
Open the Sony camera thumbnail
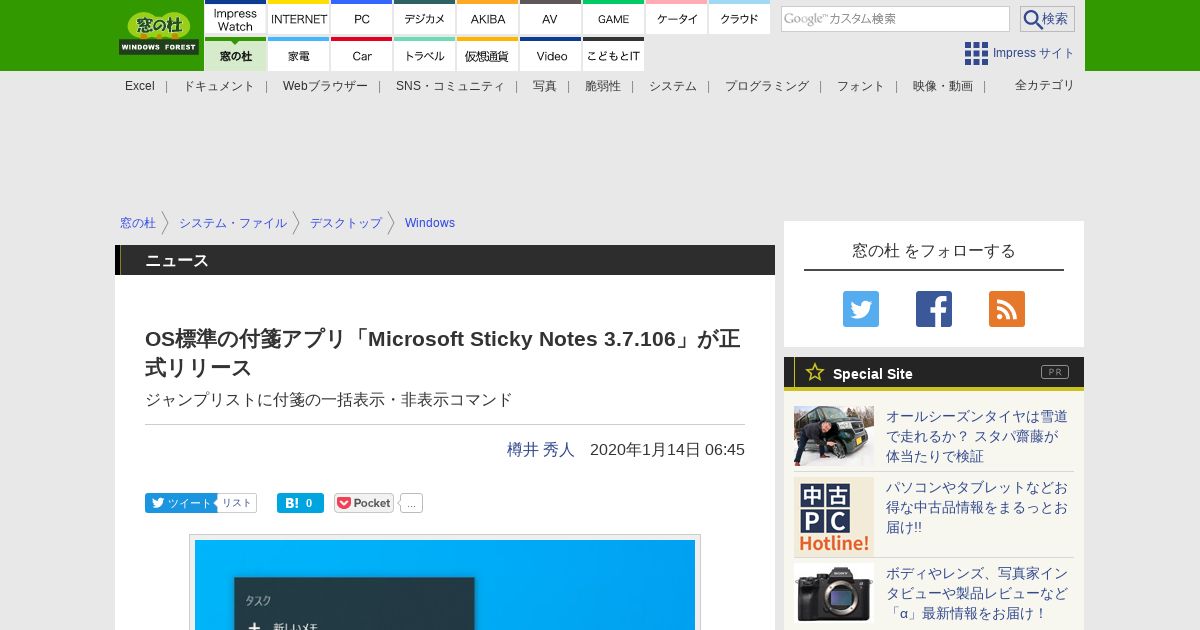tap(834, 593)
